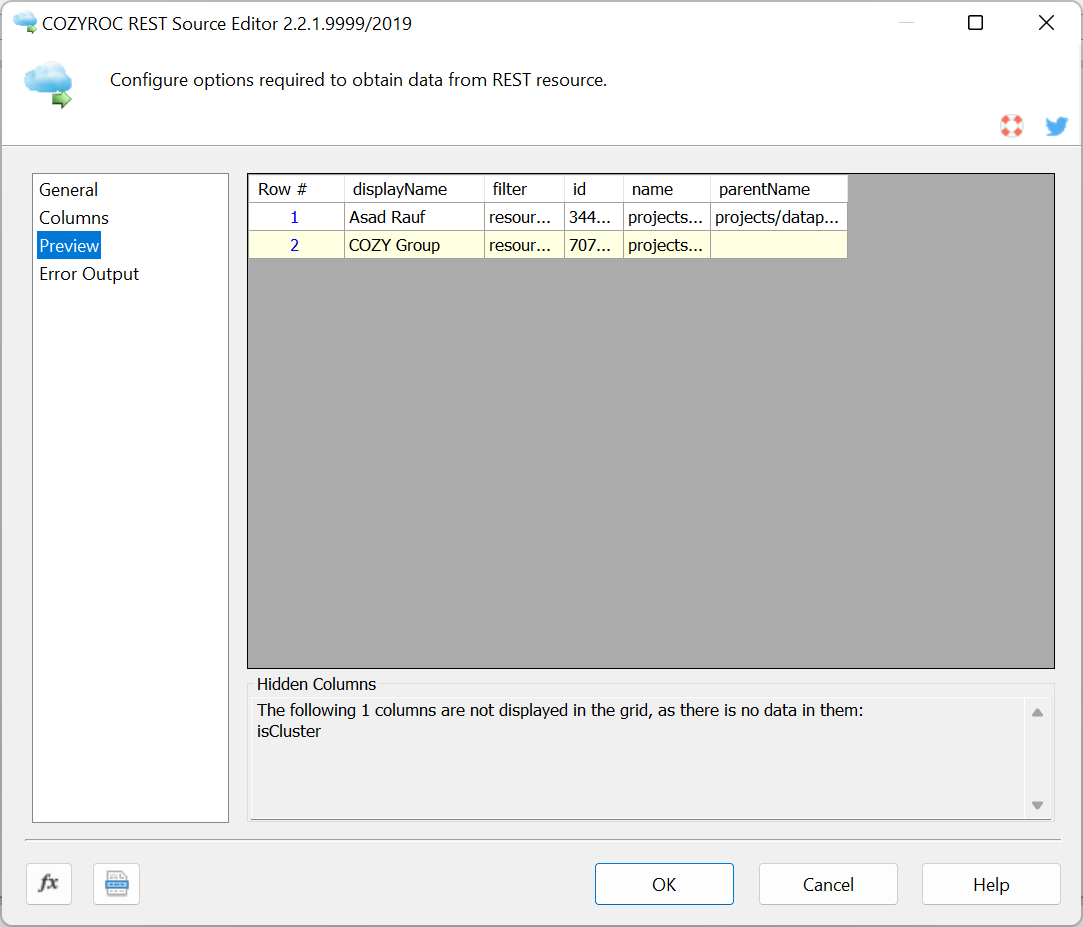This screenshot has width=1083, height=927.
Task: Open Help for the editor
Action: coord(991,884)
